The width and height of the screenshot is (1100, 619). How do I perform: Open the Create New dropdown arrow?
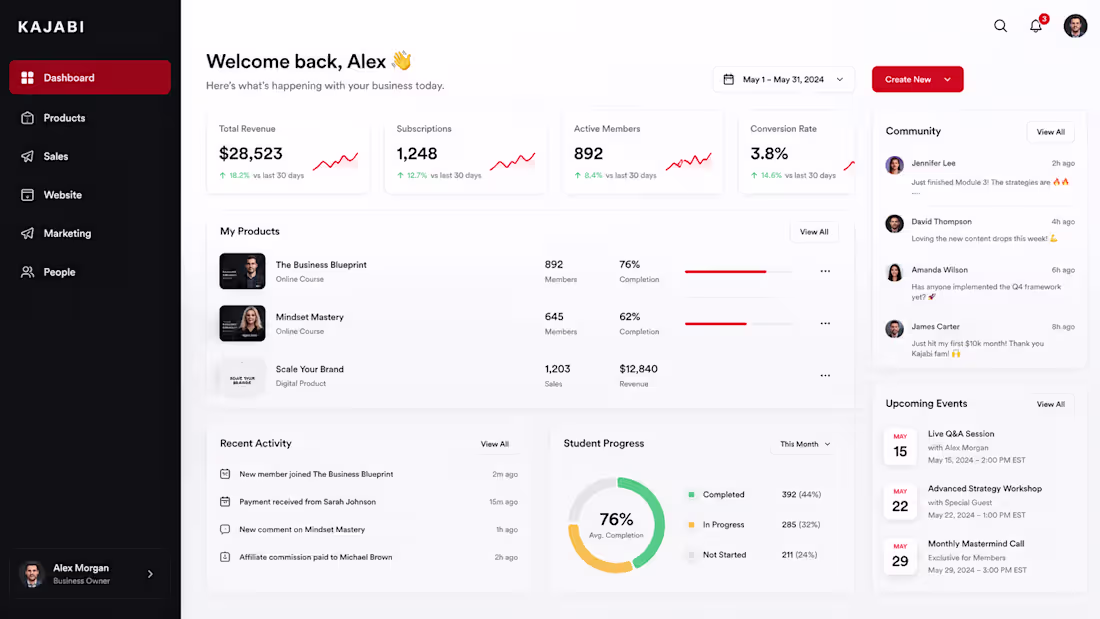947,79
